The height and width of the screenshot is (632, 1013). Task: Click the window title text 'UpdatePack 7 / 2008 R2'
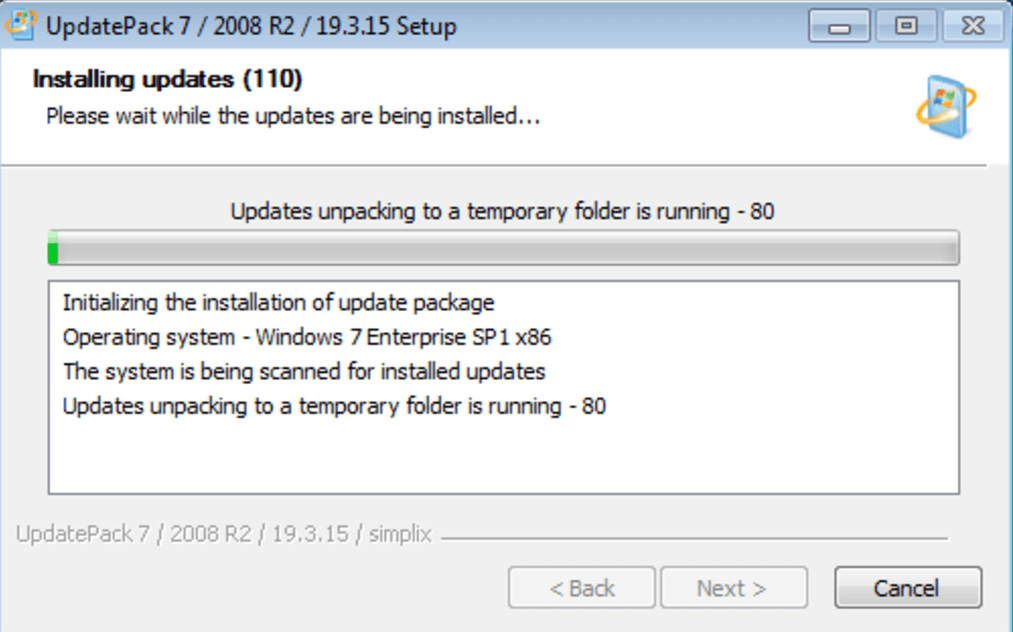tap(250, 27)
